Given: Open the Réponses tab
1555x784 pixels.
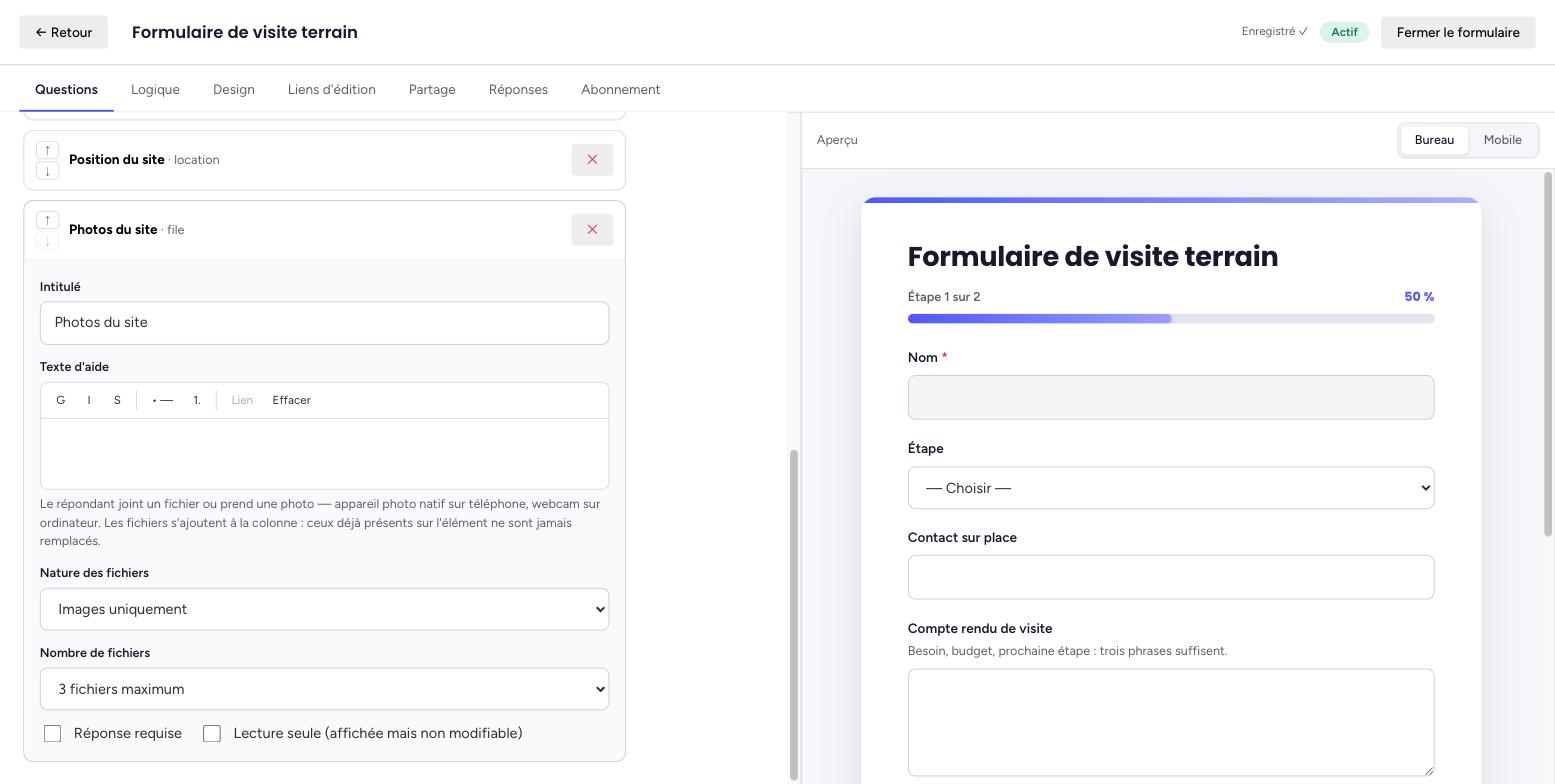Looking at the screenshot, I should click(518, 90).
